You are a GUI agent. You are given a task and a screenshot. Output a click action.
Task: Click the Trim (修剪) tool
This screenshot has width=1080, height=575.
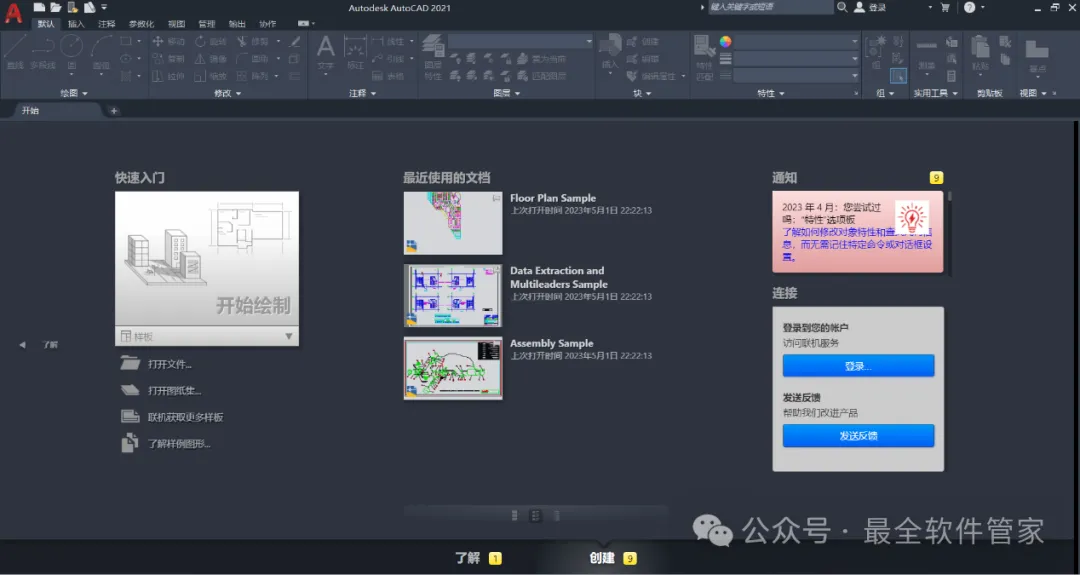click(x=253, y=41)
